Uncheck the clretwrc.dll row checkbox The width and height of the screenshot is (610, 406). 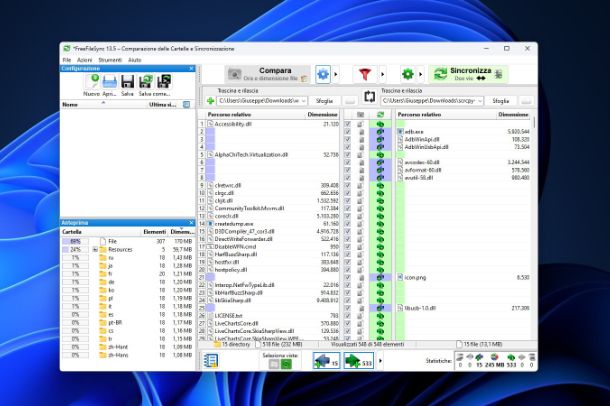(x=347, y=186)
